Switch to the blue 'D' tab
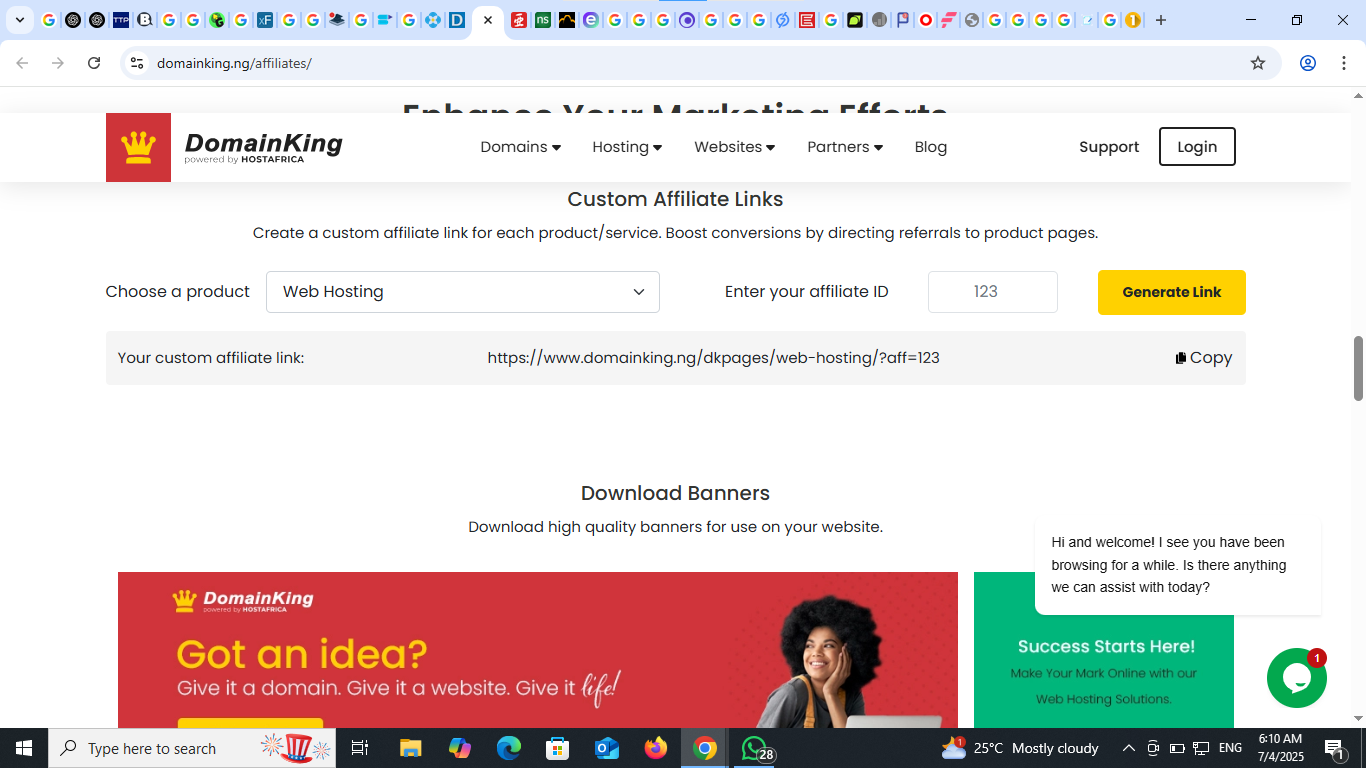 pos(457,20)
